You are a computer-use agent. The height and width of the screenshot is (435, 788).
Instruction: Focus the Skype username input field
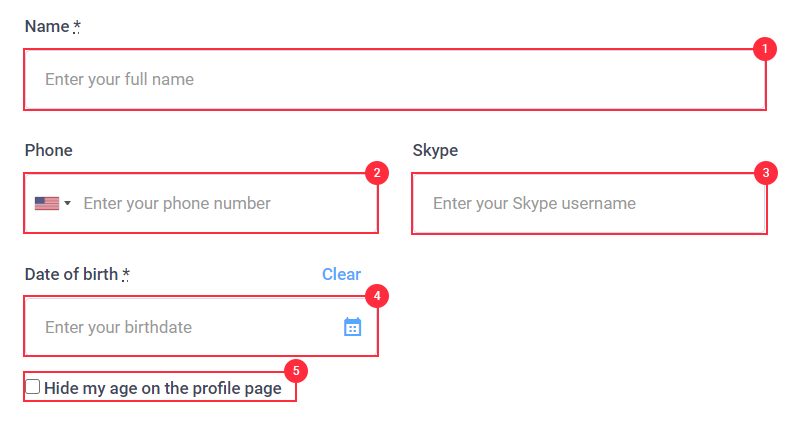589,203
